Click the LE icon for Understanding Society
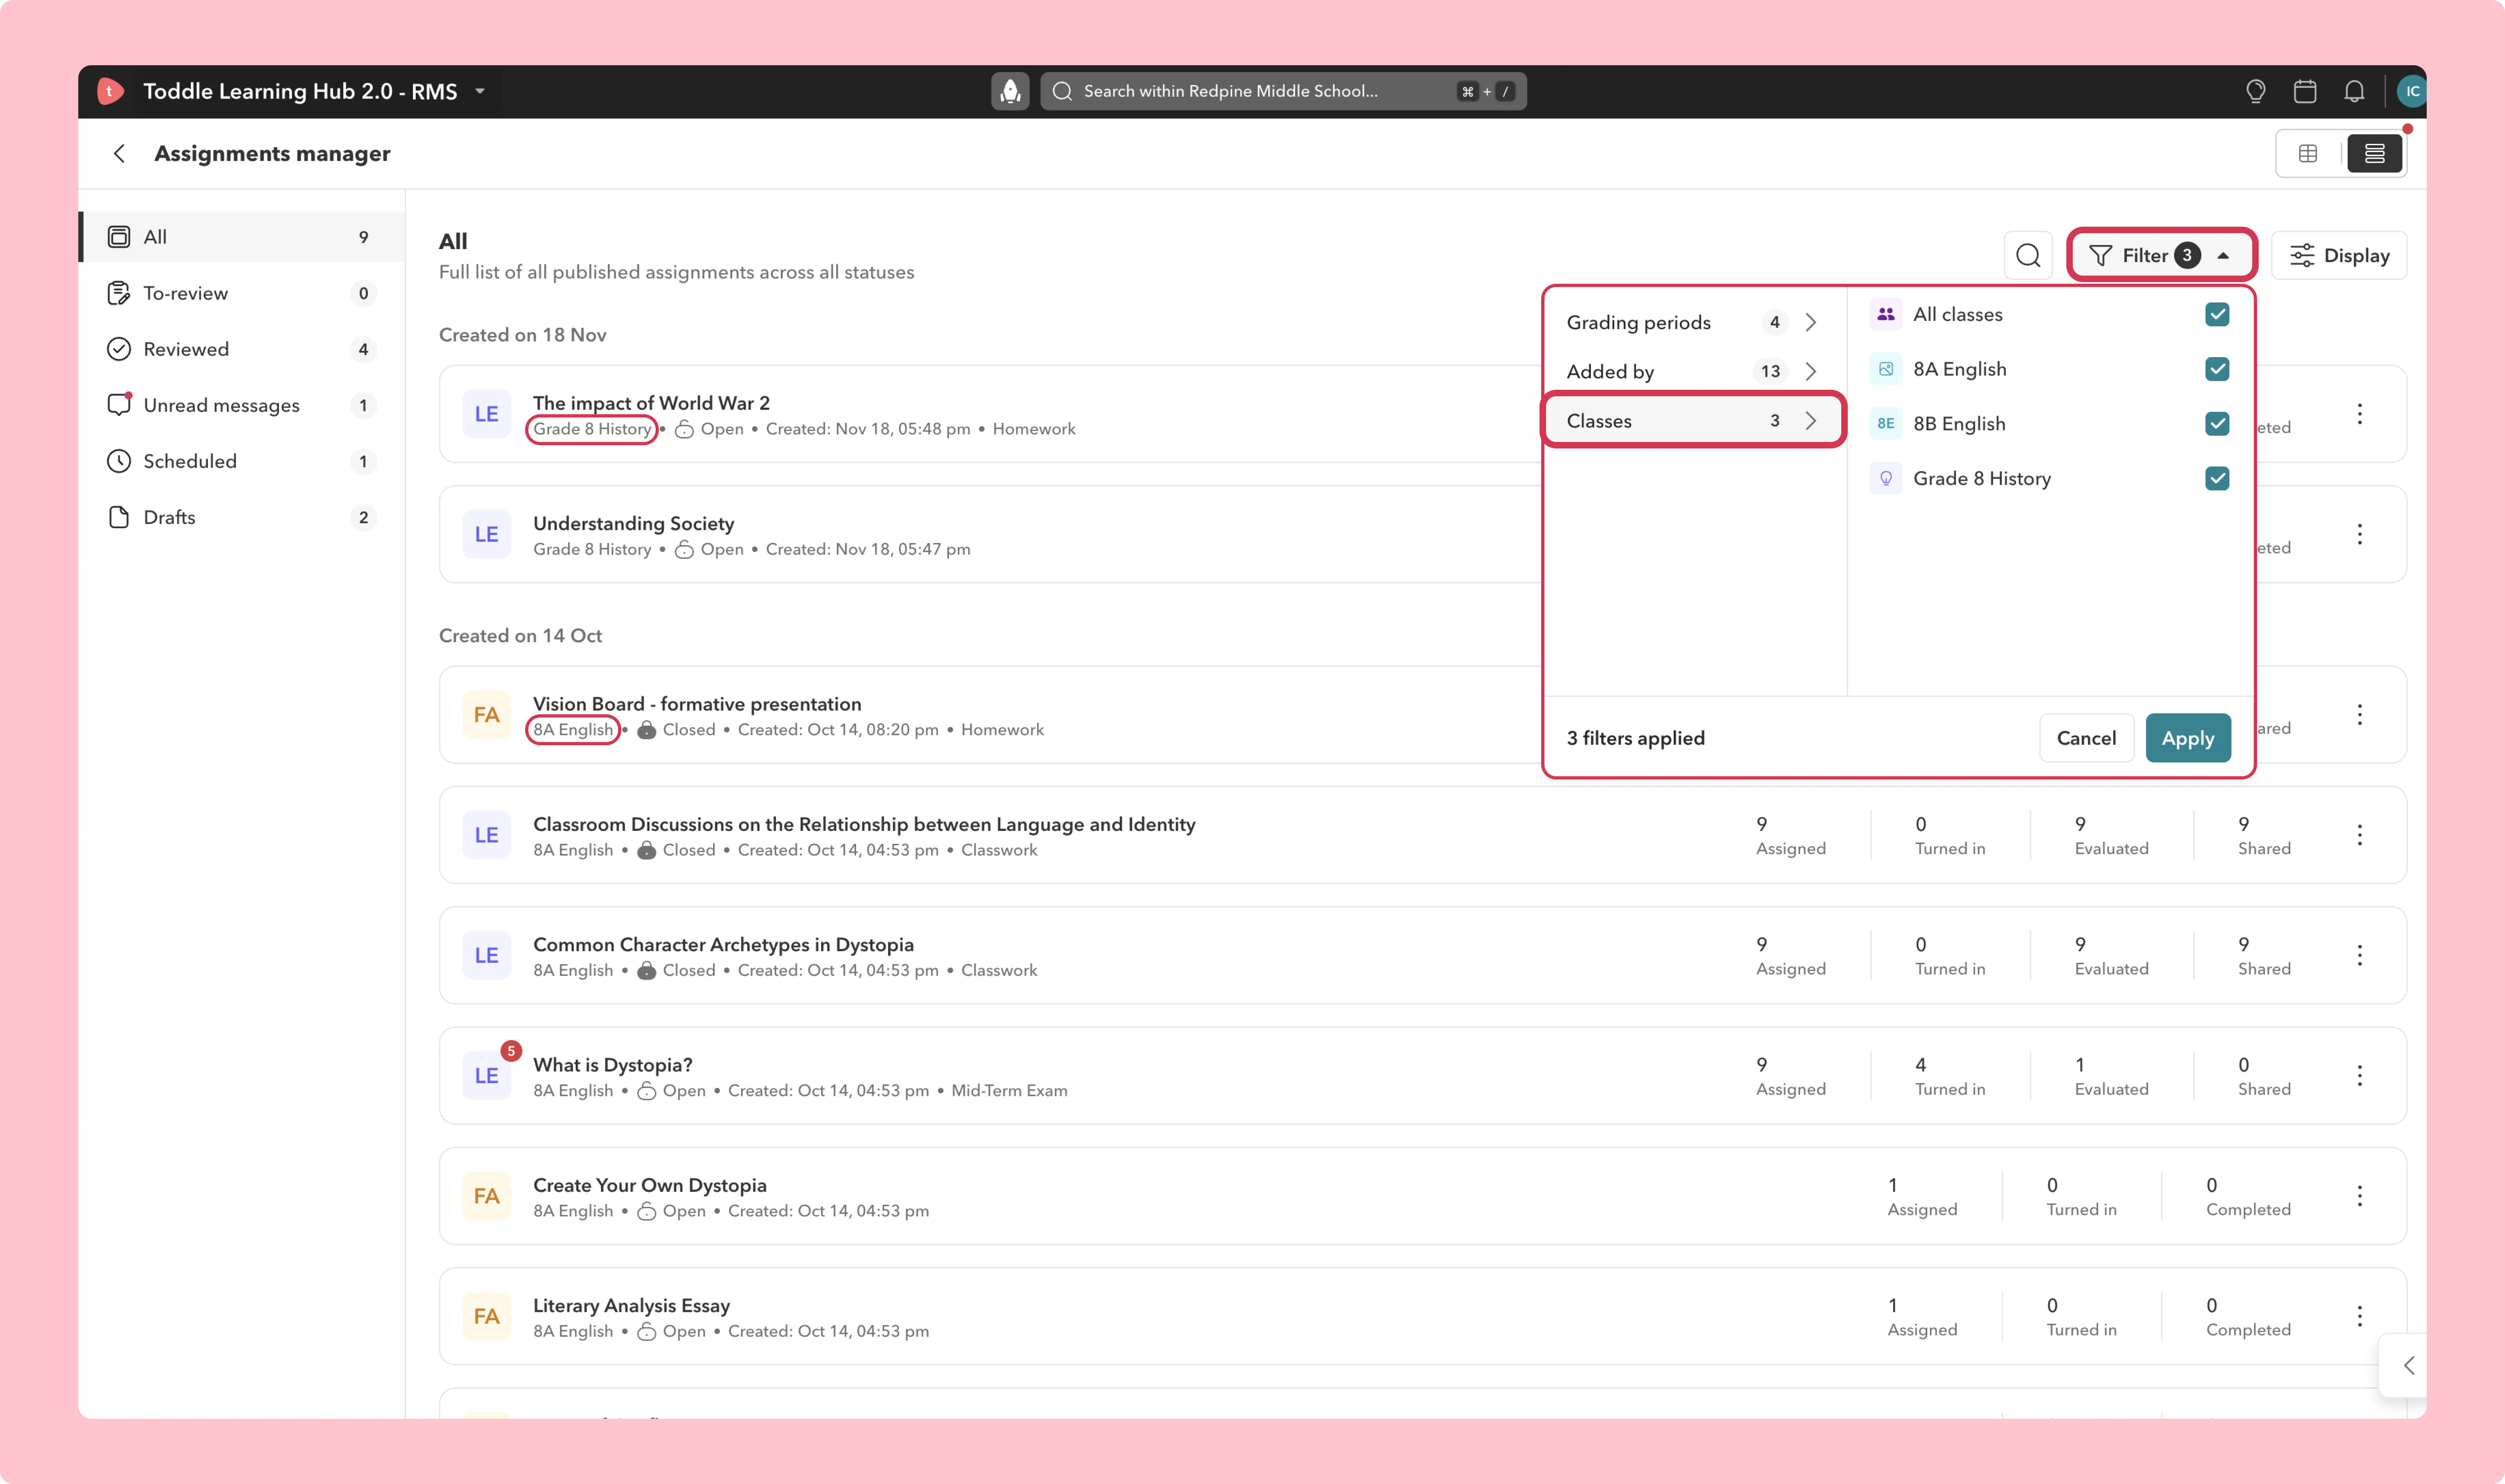This screenshot has width=2505, height=1484. coord(486,534)
